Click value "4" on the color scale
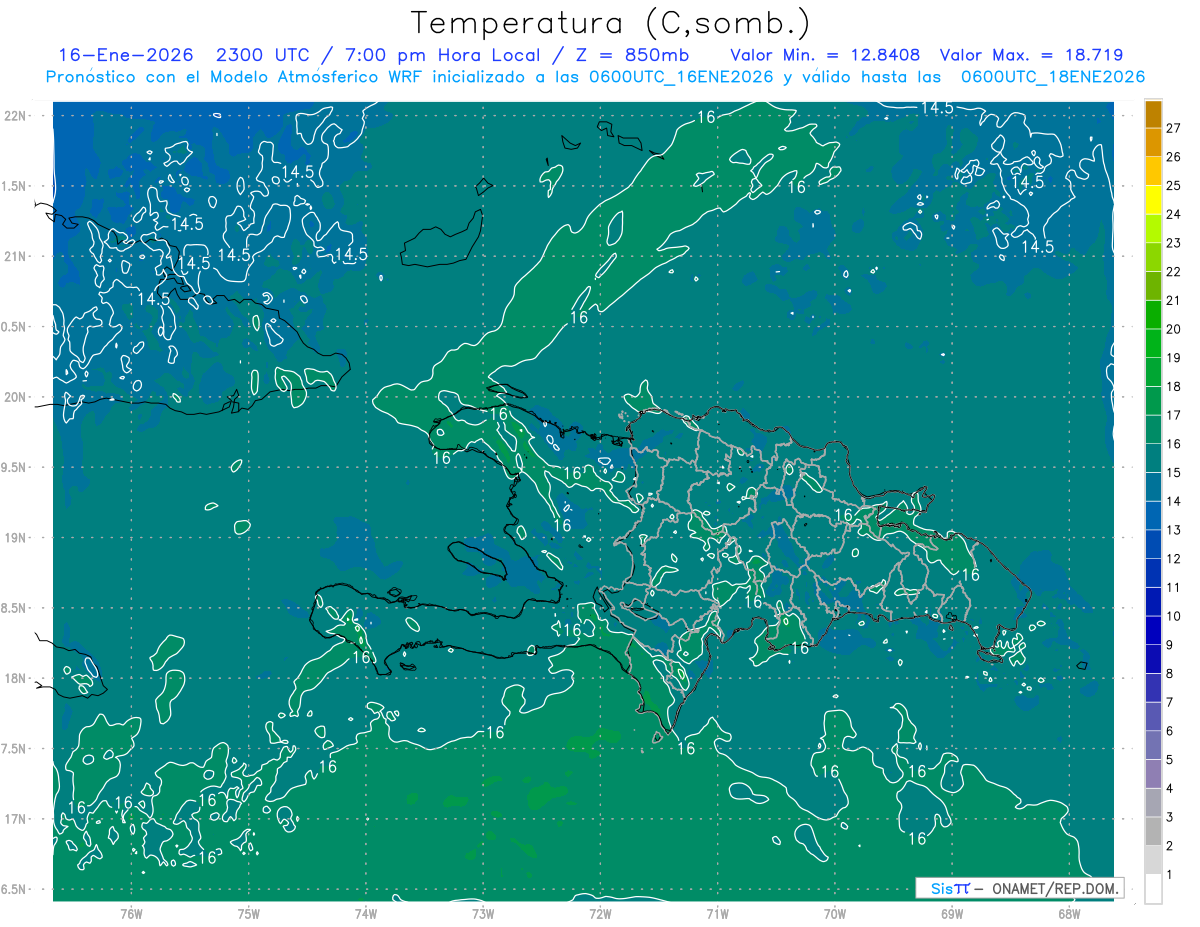Screen dimensions: 1200x927 click(x=1170, y=788)
